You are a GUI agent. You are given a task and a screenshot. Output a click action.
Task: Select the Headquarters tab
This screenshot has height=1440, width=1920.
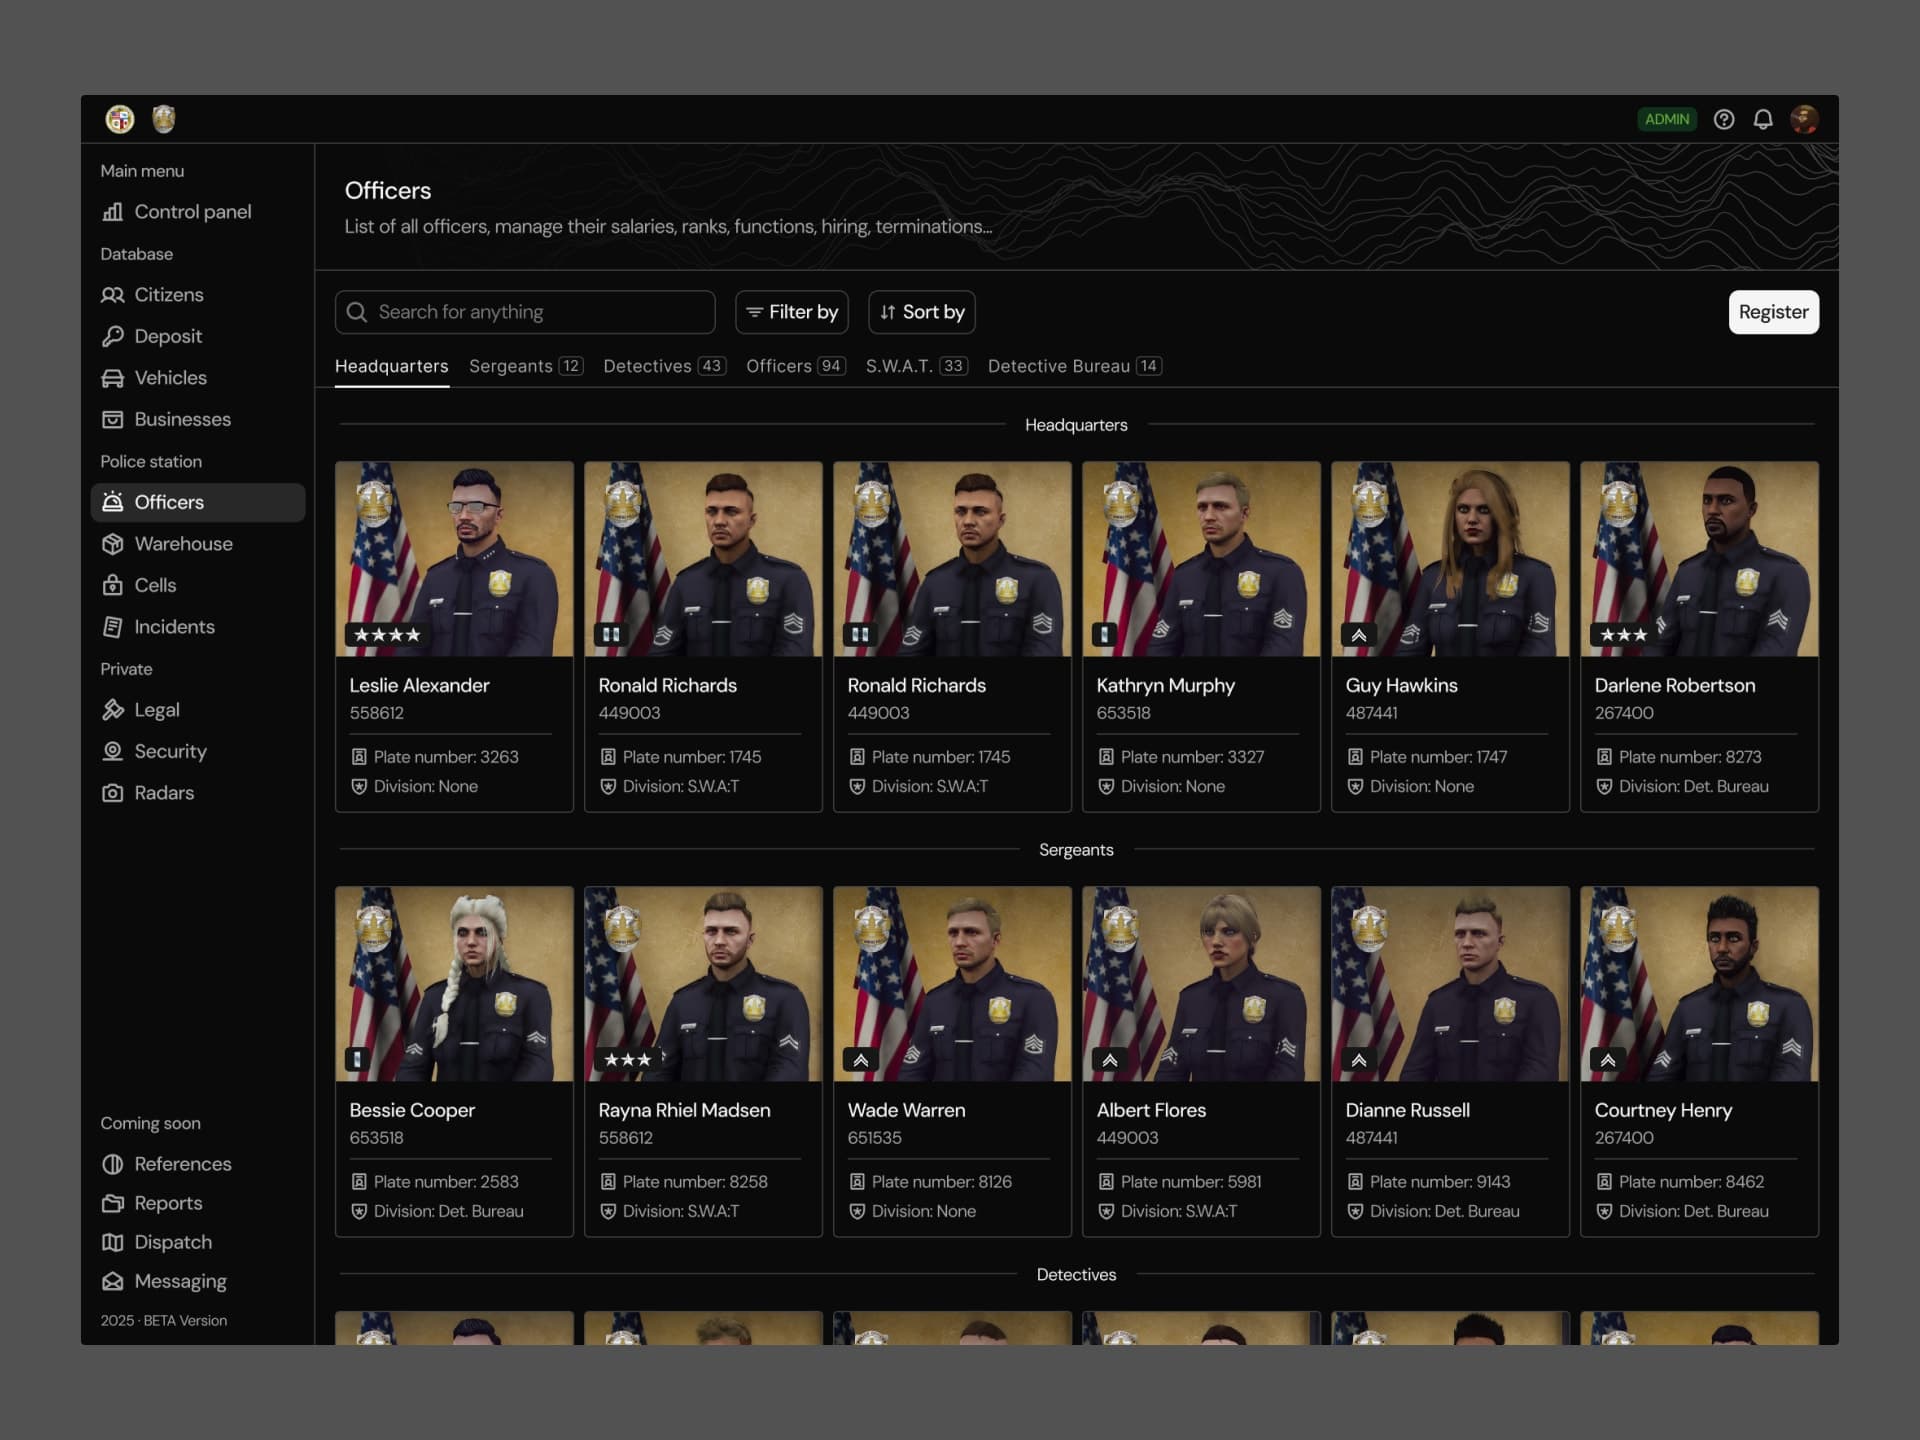391,366
